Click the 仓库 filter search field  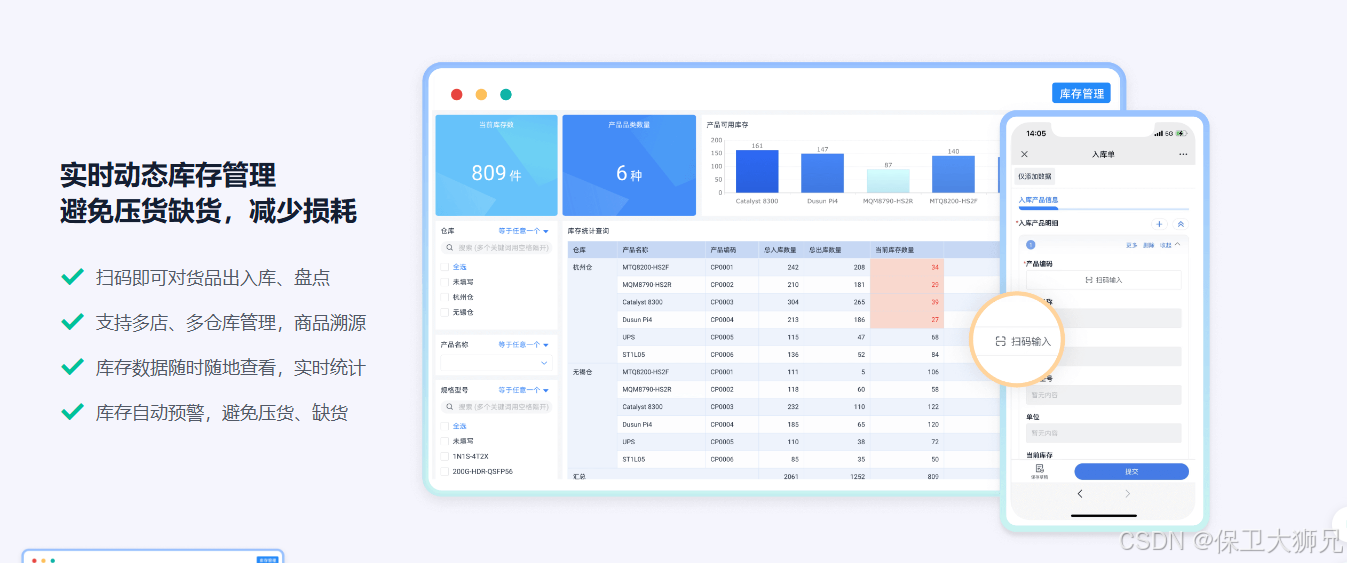(x=496, y=248)
